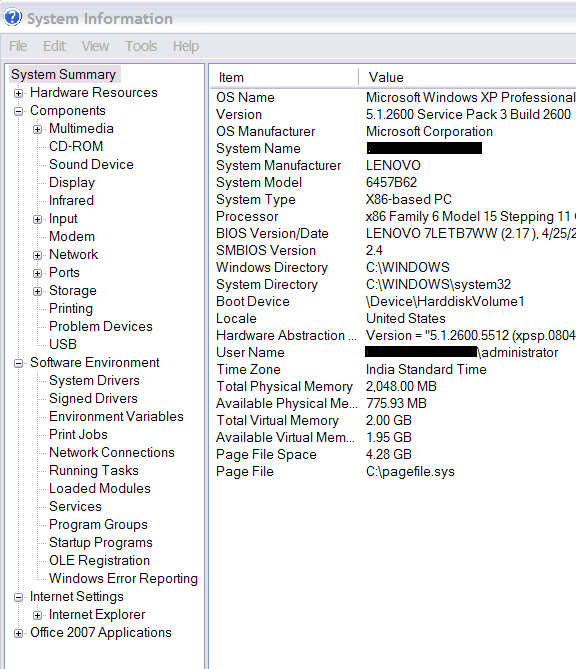Expand the Network node under Components
Viewport: 576px width, 669px height.
click(38, 255)
